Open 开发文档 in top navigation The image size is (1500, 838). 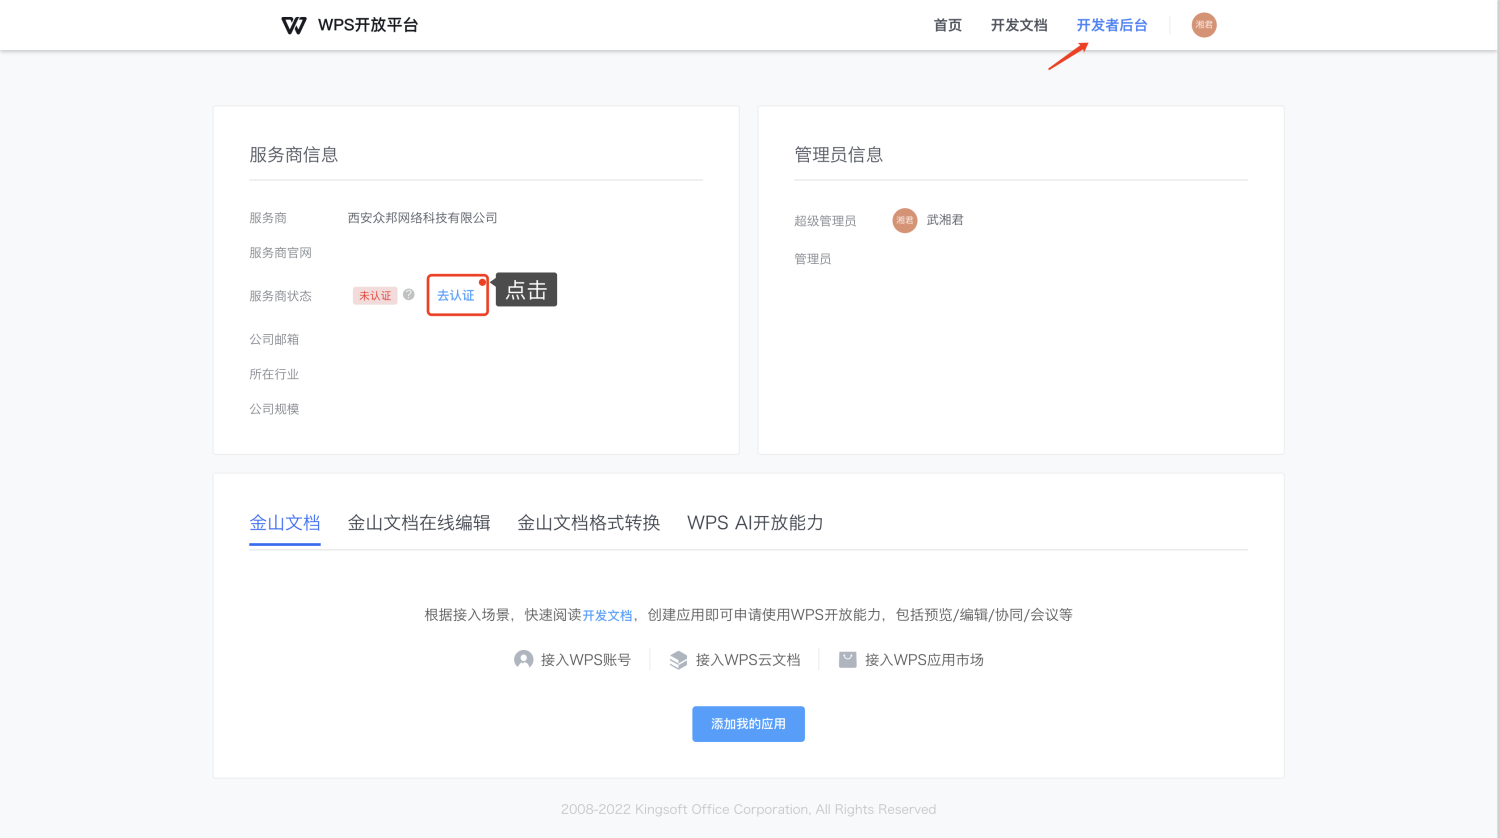[x=1019, y=25]
